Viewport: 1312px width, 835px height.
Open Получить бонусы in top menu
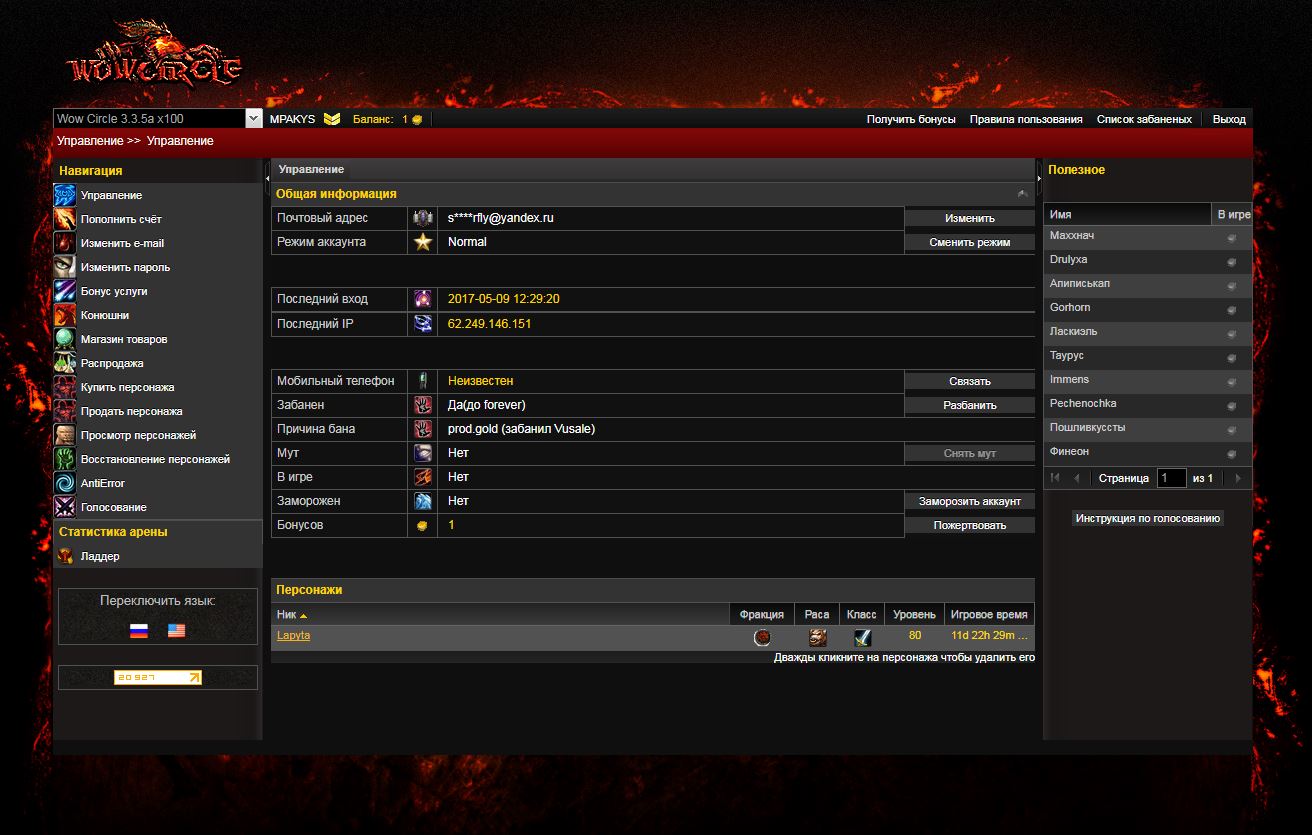coord(910,119)
